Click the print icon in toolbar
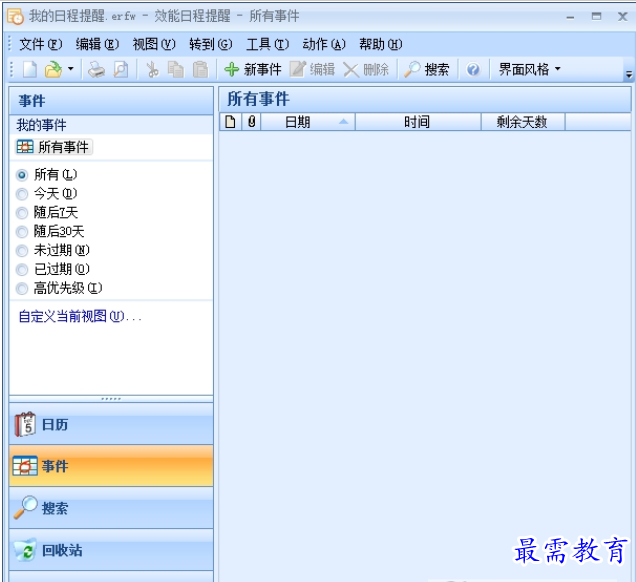This screenshot has height=582, width=636. (x=97, y=69)
